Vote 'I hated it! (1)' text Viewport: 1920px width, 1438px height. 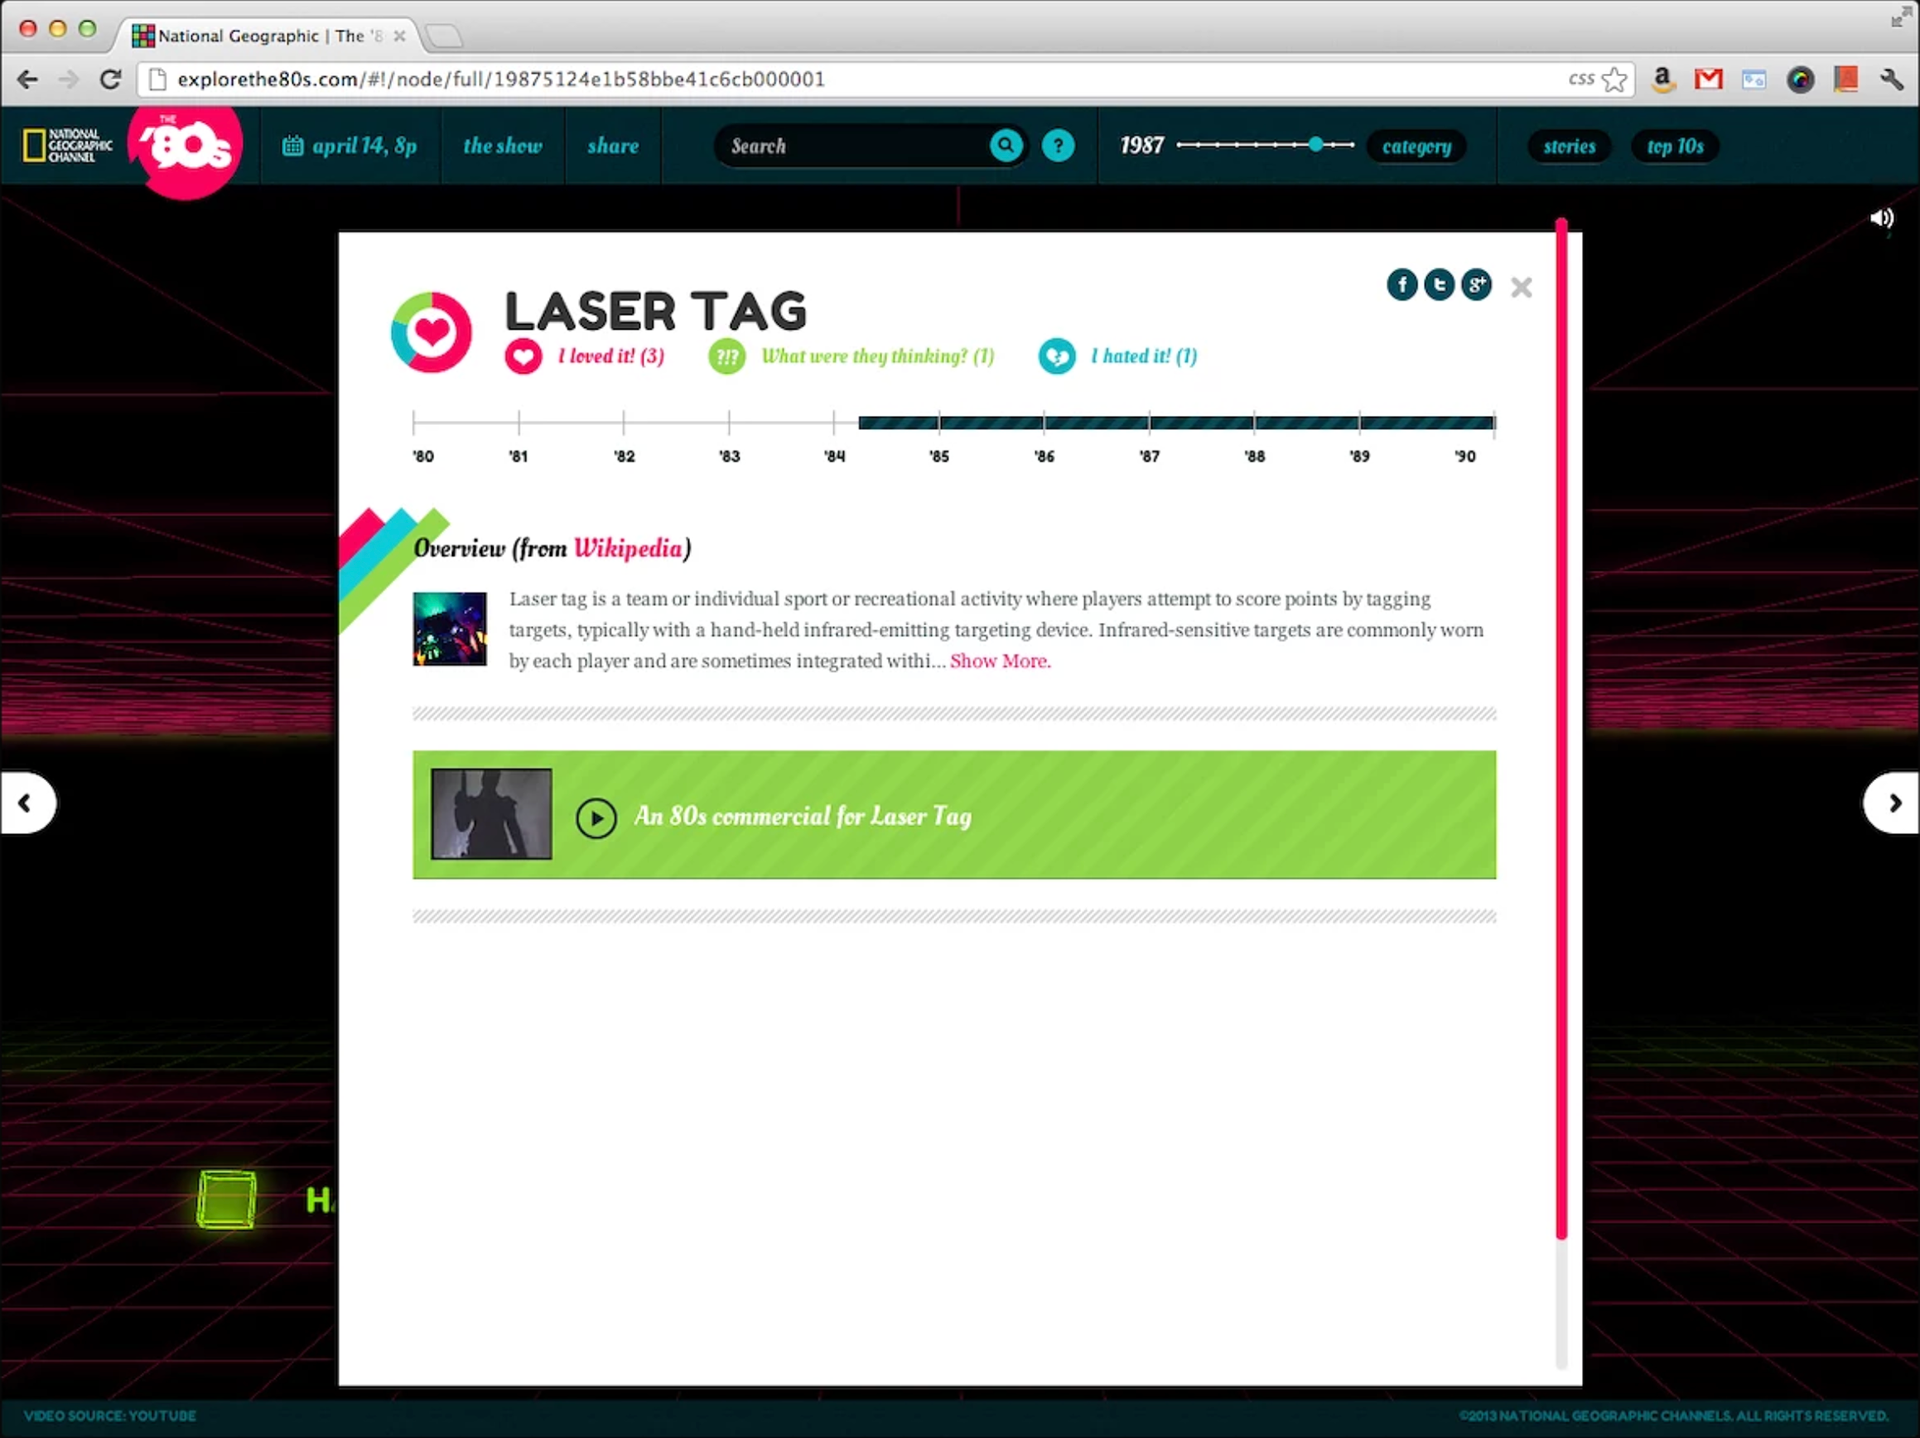[x=1143, y=356]
